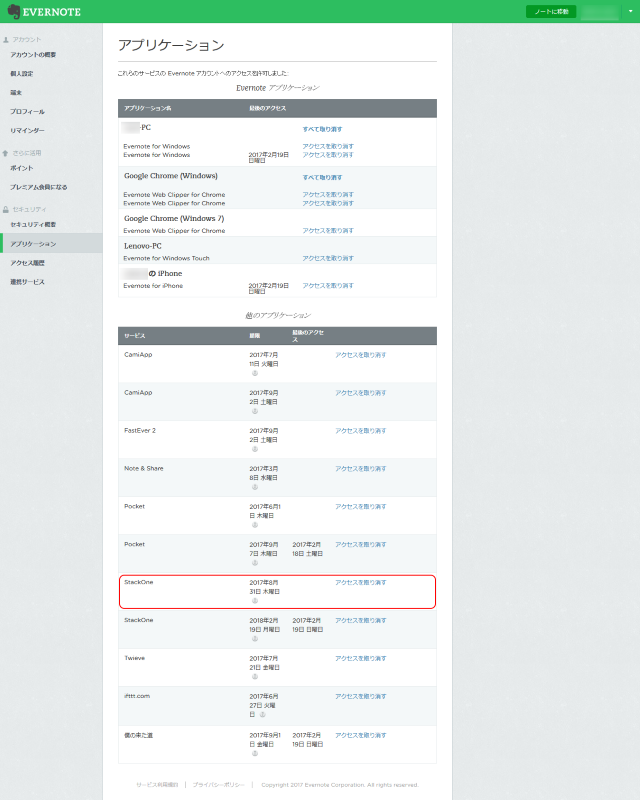This screenshot has height=800, width=640.
Task: Click info icon under Note & Share date
Action: point(255,487)
